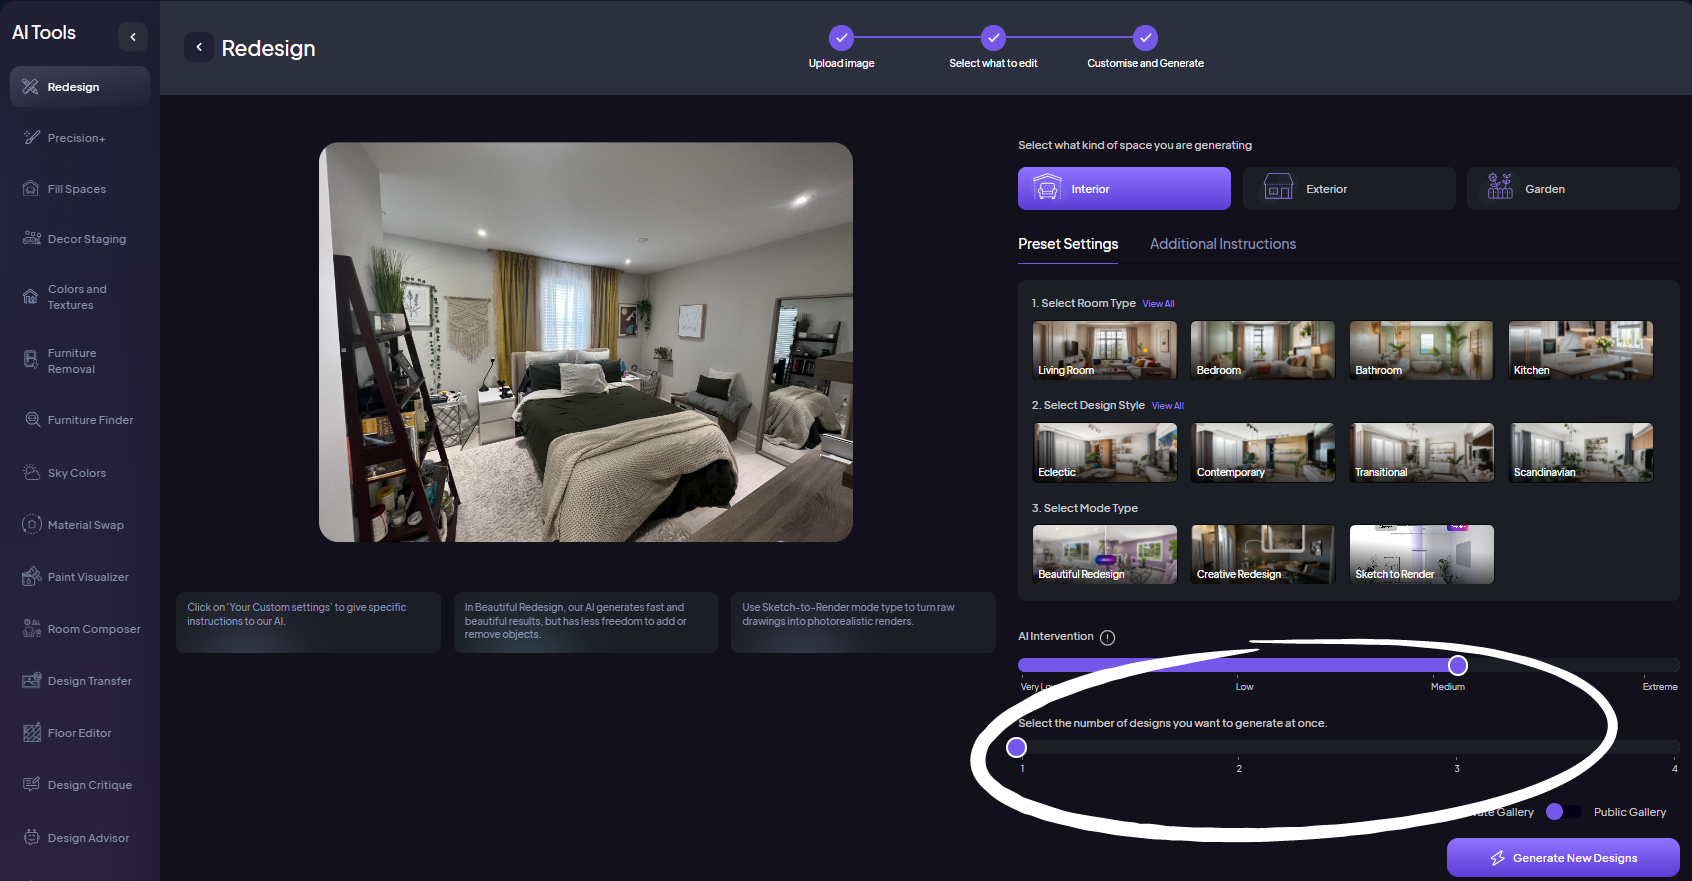
Task: Click the Furniture Finder magnifier icon
Action: pyautogui.click(x=32, y=420)
